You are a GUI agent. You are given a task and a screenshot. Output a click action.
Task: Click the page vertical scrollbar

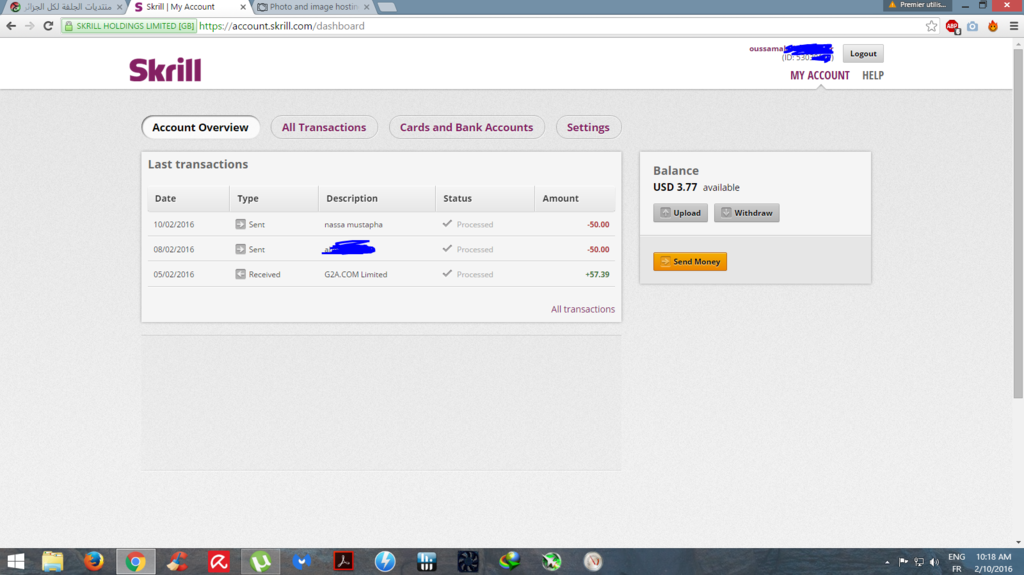1018,222
